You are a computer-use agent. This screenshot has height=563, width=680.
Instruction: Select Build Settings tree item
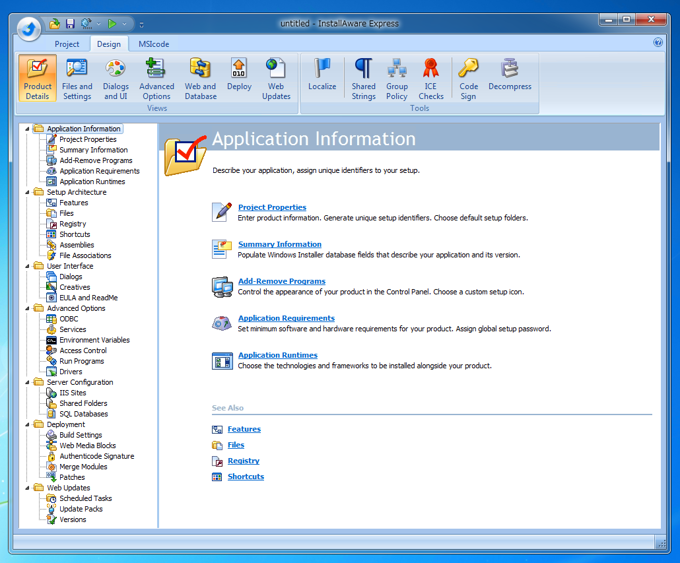[81, 435]
